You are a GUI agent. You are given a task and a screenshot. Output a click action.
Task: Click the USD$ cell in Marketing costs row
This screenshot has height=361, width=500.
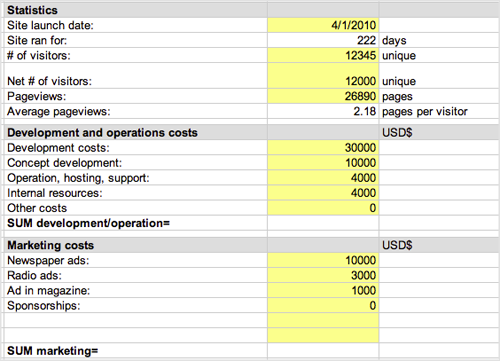pyautogui.click(x=439, y=245)
